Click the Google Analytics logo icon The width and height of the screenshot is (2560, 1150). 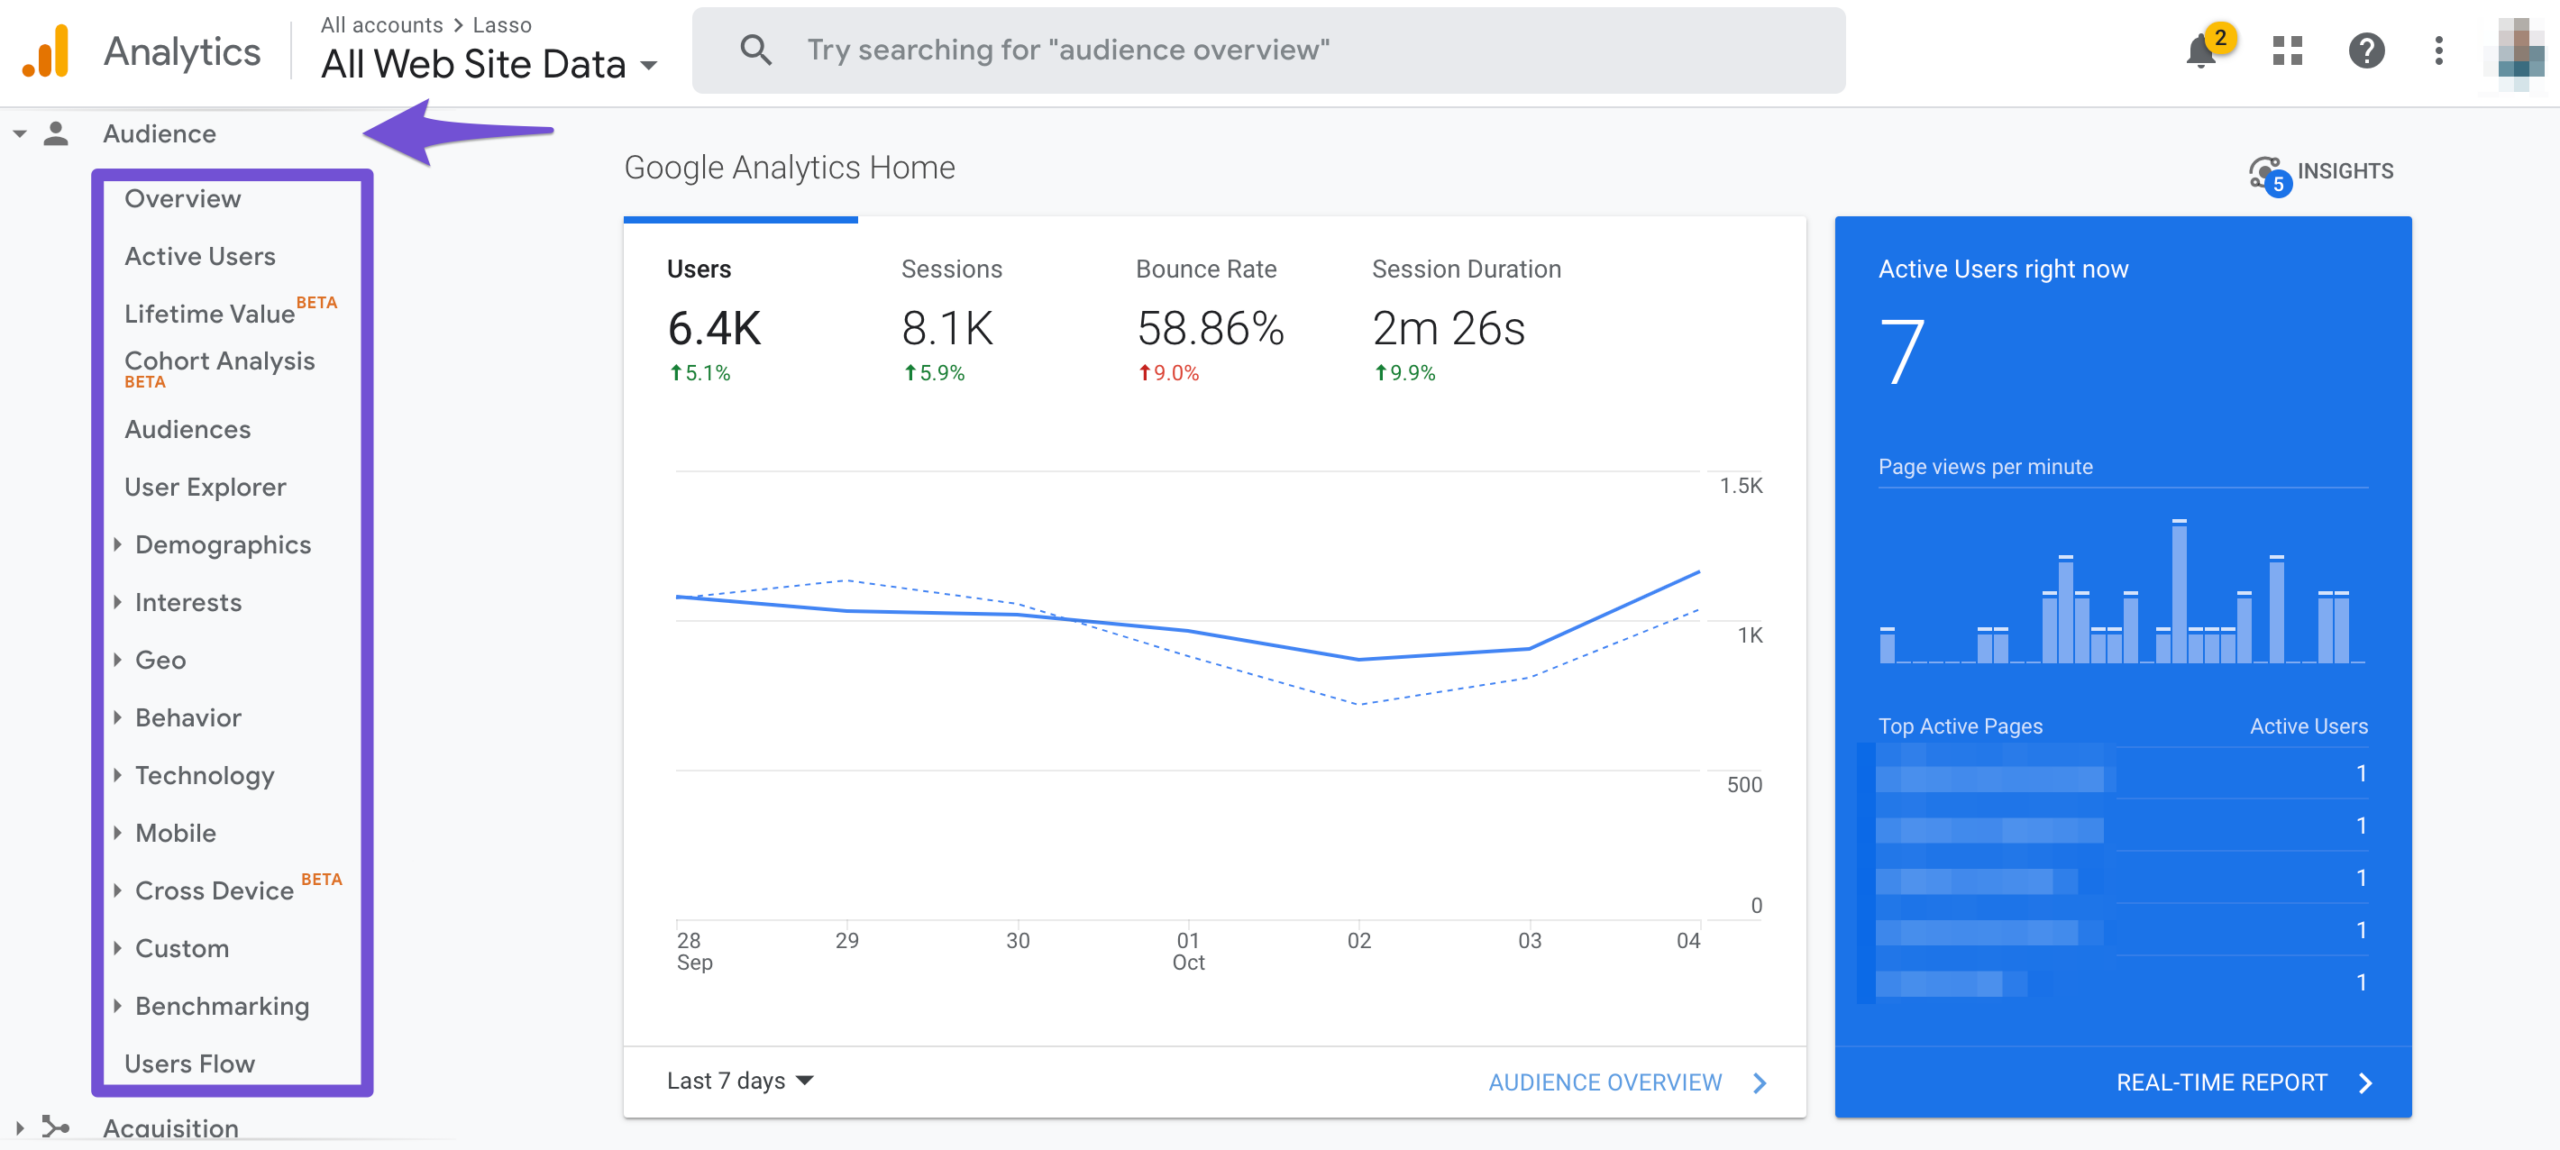tap(46, 51)
